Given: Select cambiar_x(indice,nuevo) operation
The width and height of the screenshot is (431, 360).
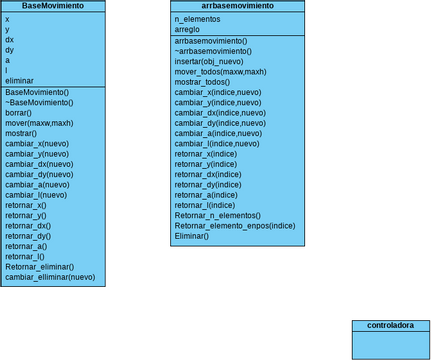Looking at the screenshot, I should coord(218,92).
